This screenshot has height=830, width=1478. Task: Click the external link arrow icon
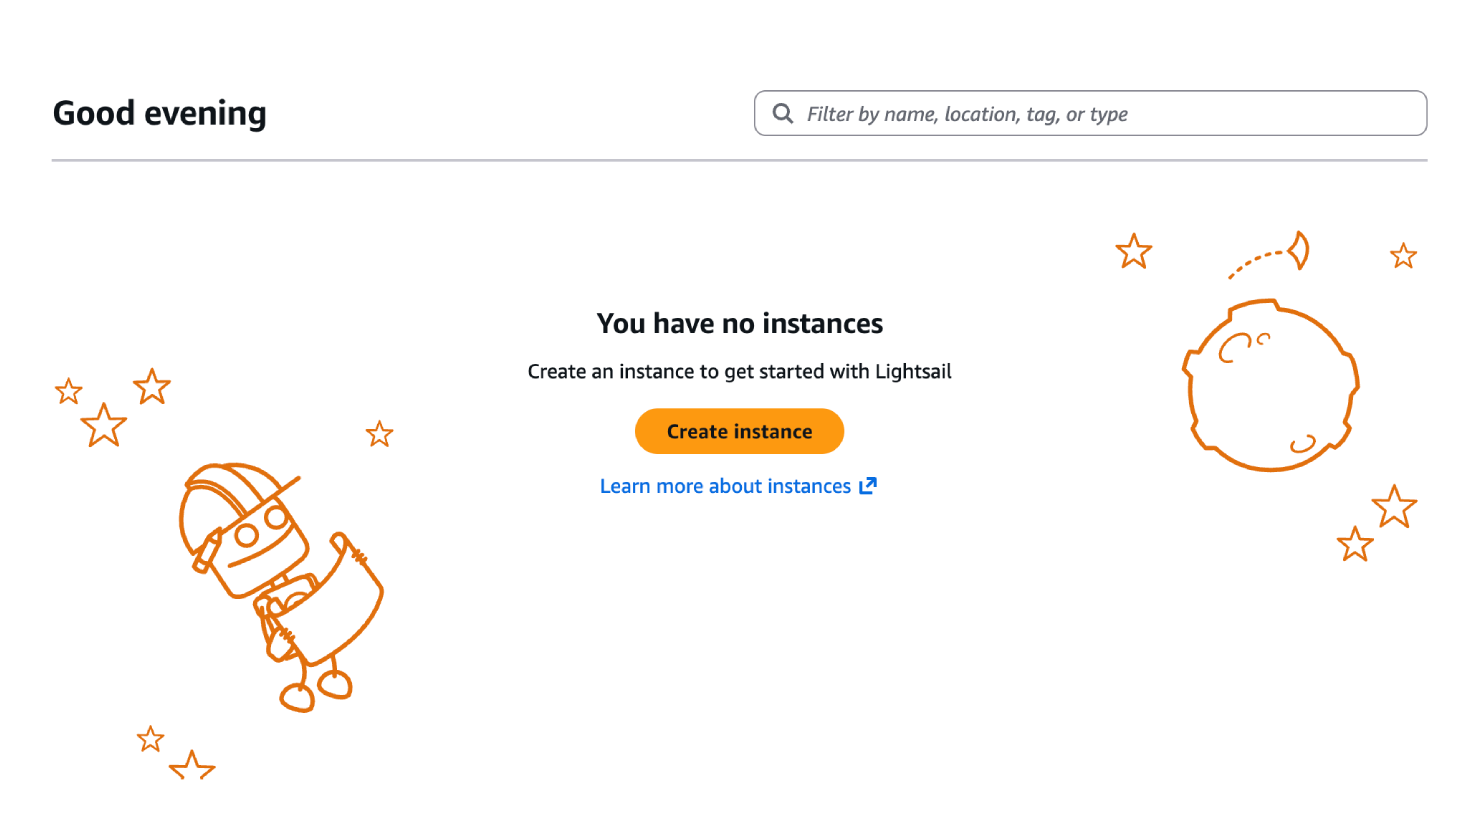point(868,486)
